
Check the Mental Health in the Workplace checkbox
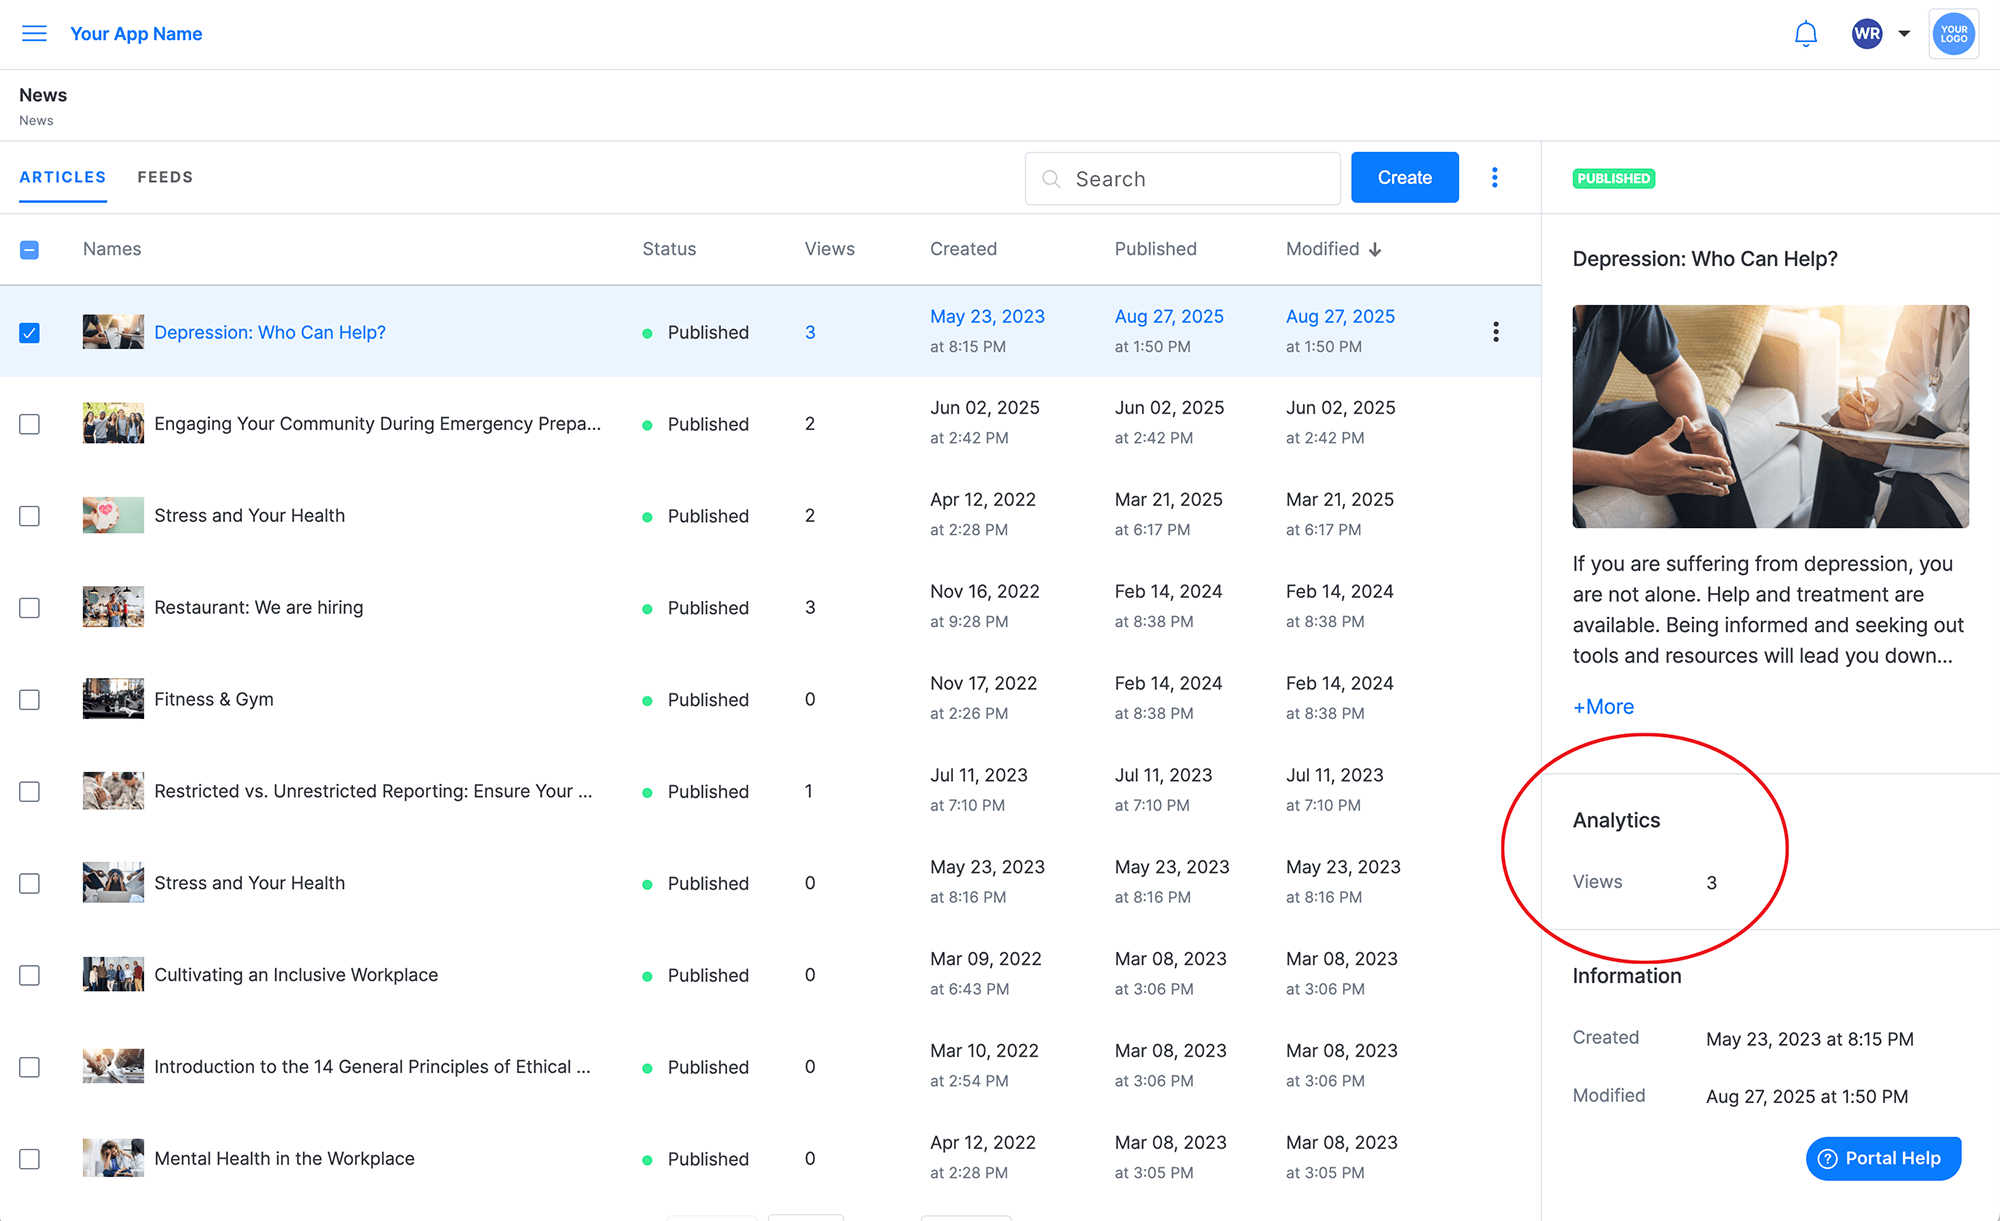click(30, 1159)
